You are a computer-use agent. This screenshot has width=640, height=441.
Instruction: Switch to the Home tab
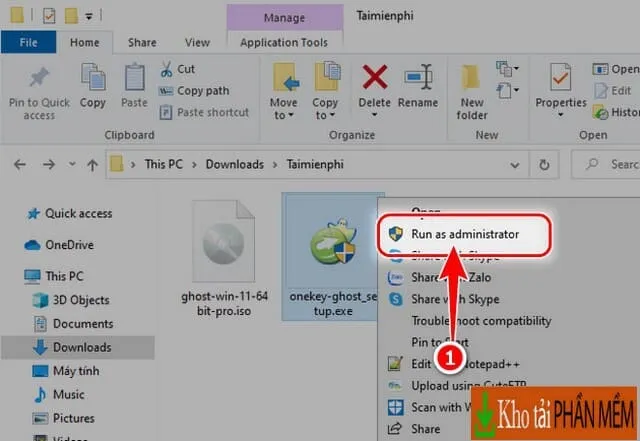pos(84,42)
